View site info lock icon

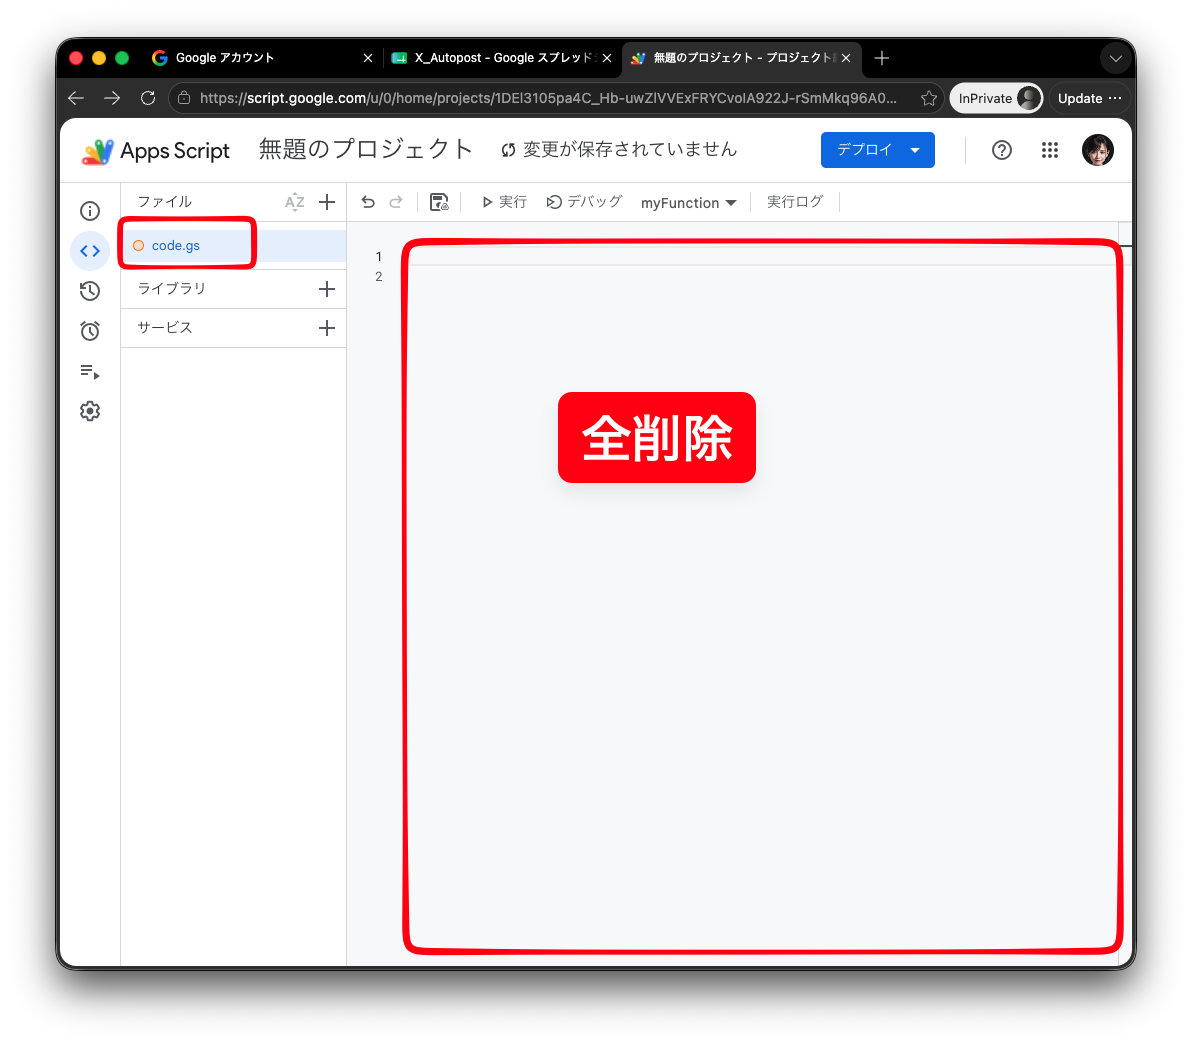[x=184, y=98]
